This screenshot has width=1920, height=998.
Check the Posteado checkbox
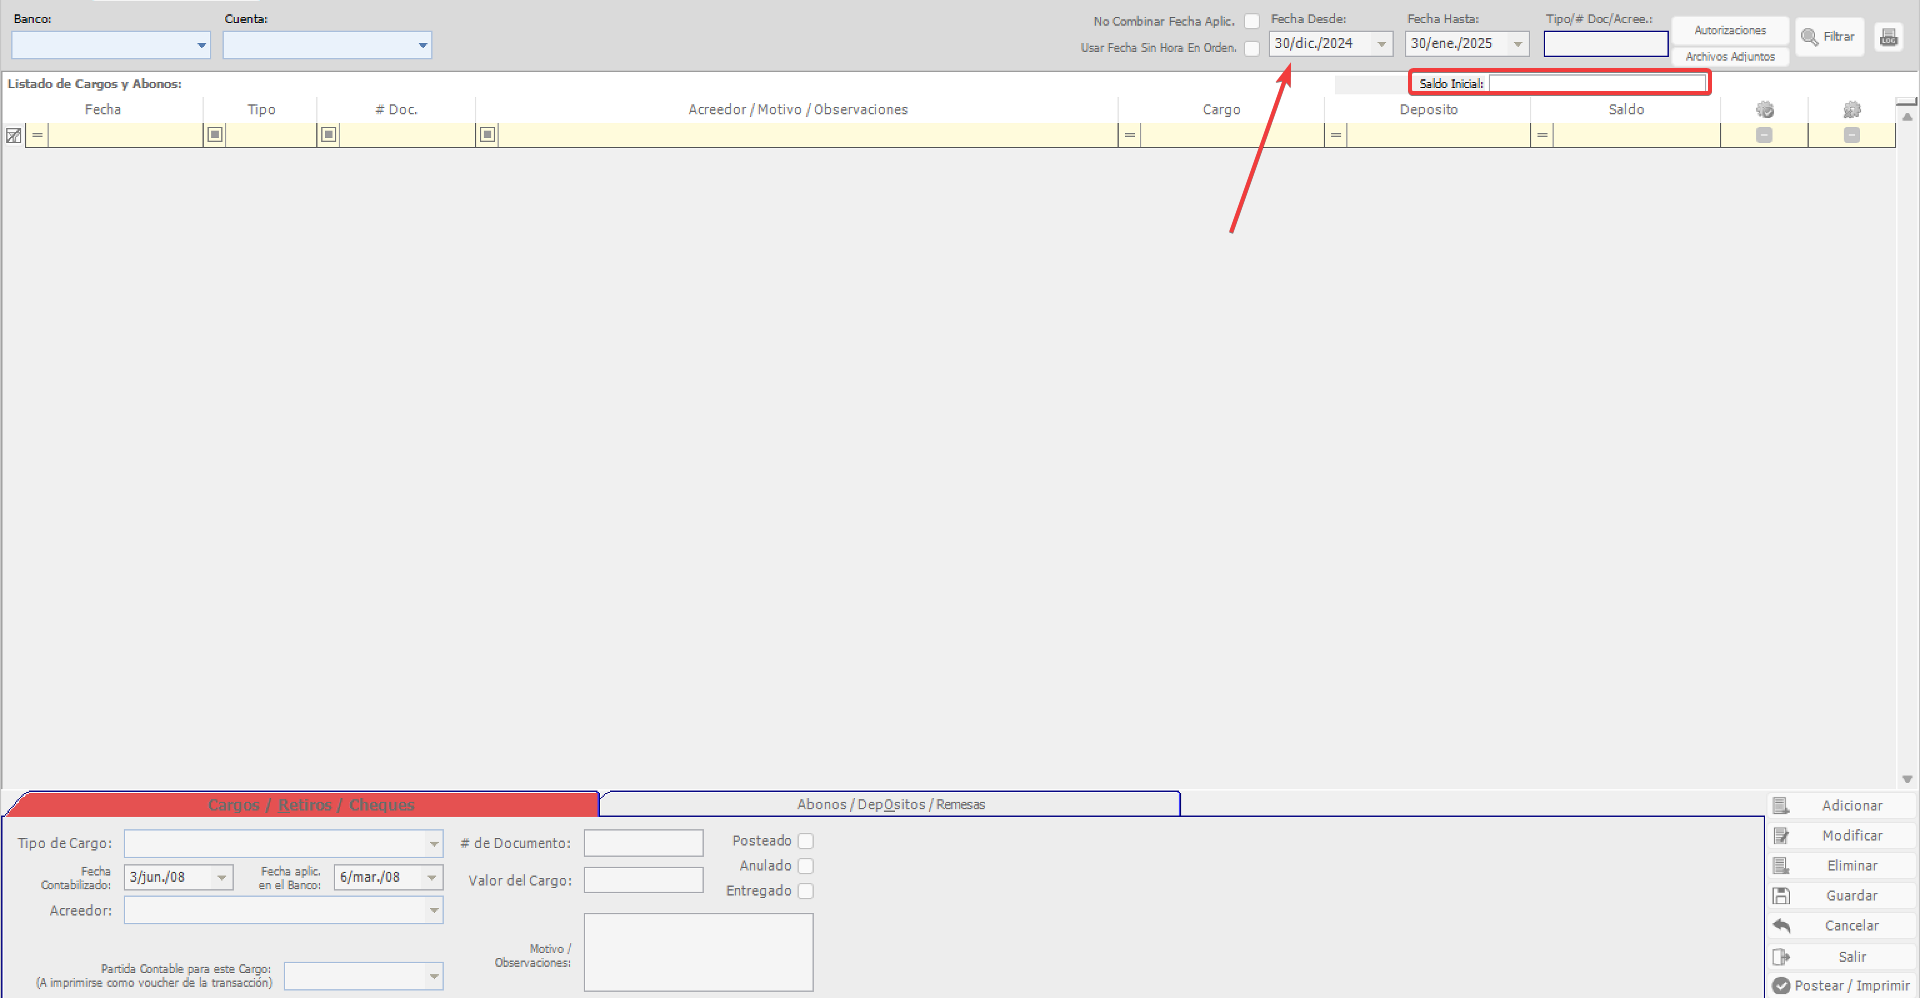[806, 841]
